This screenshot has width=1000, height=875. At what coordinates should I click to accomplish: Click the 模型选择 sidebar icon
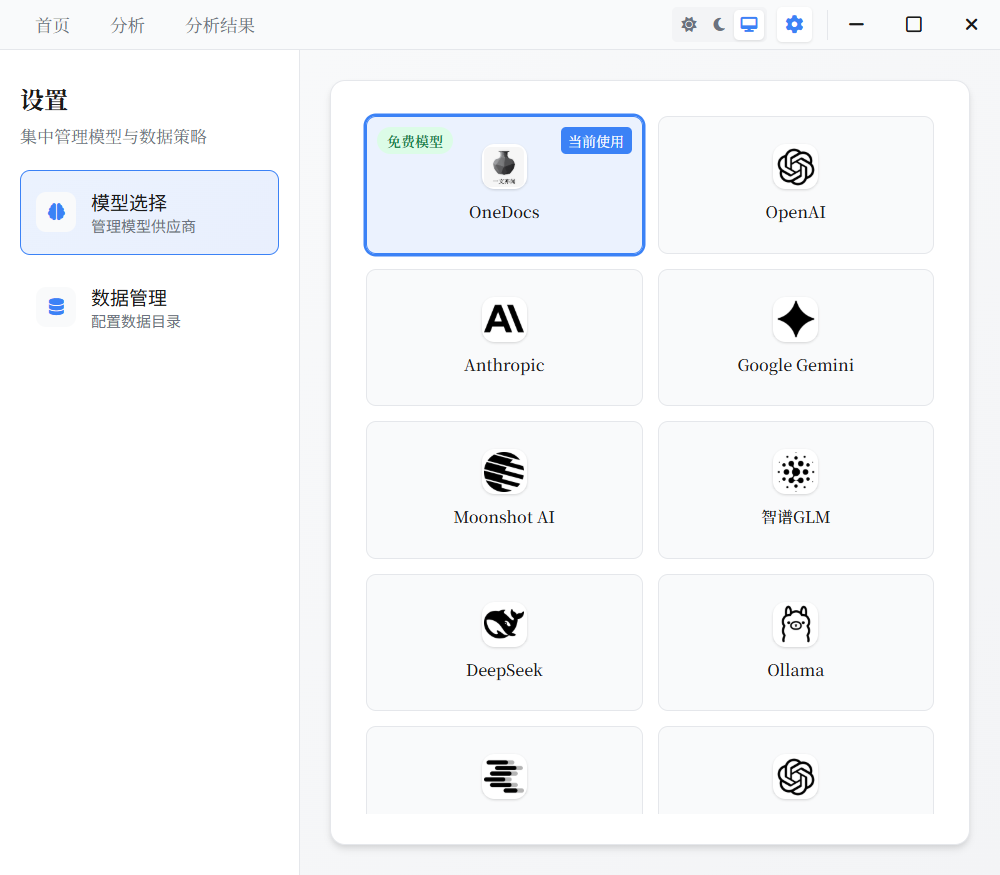tap(55, 212)
